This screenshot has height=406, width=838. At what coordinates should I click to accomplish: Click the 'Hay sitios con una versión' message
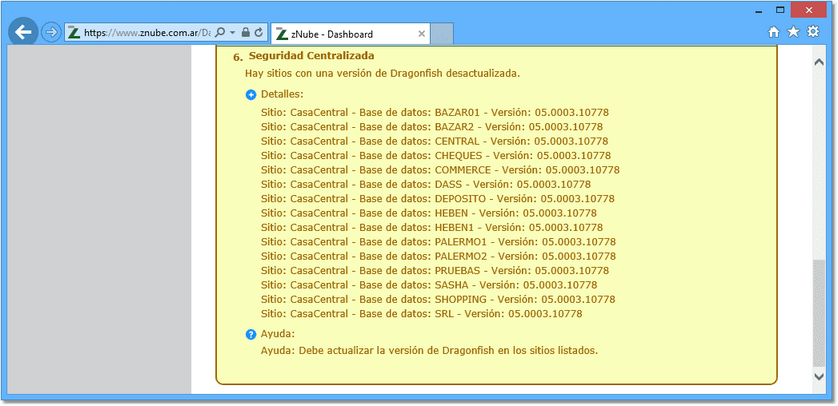[383, 74]
